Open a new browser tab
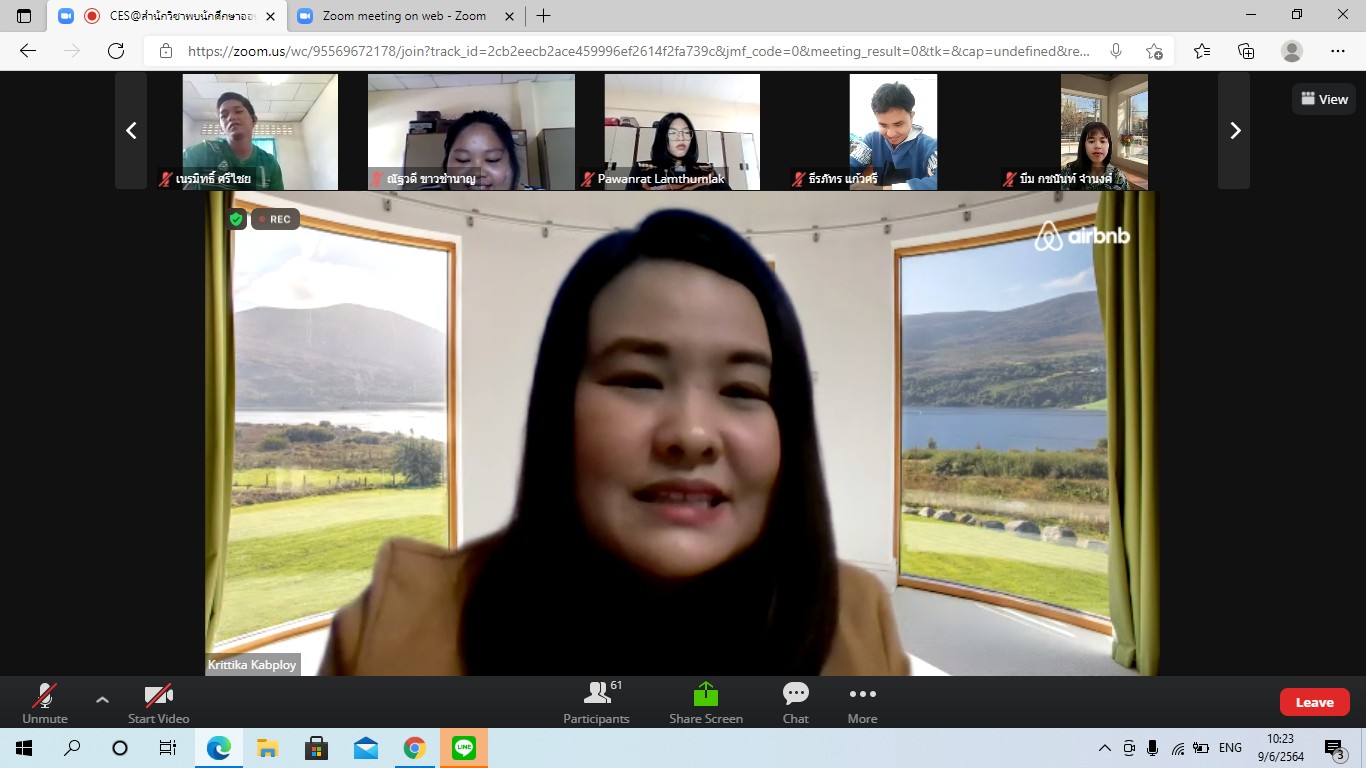 [x=543, y=16]
